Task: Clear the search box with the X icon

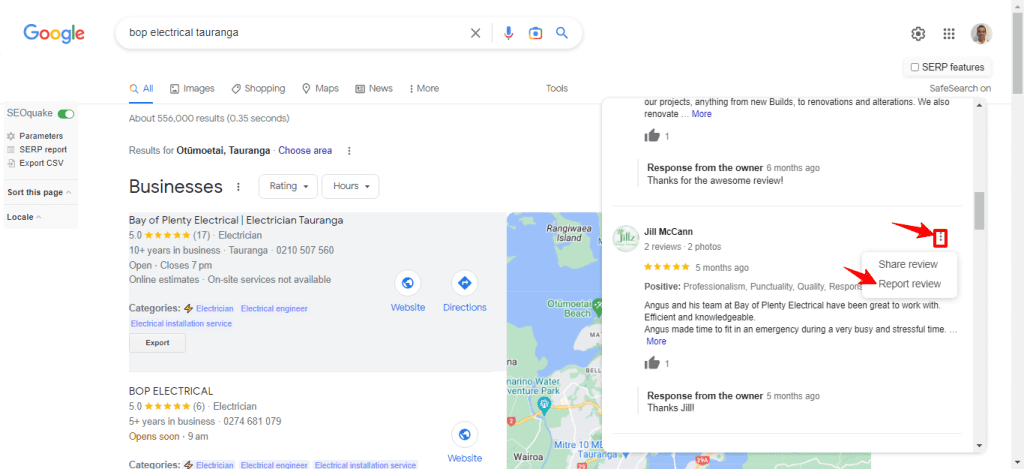Action: click(x=475, y=33)
